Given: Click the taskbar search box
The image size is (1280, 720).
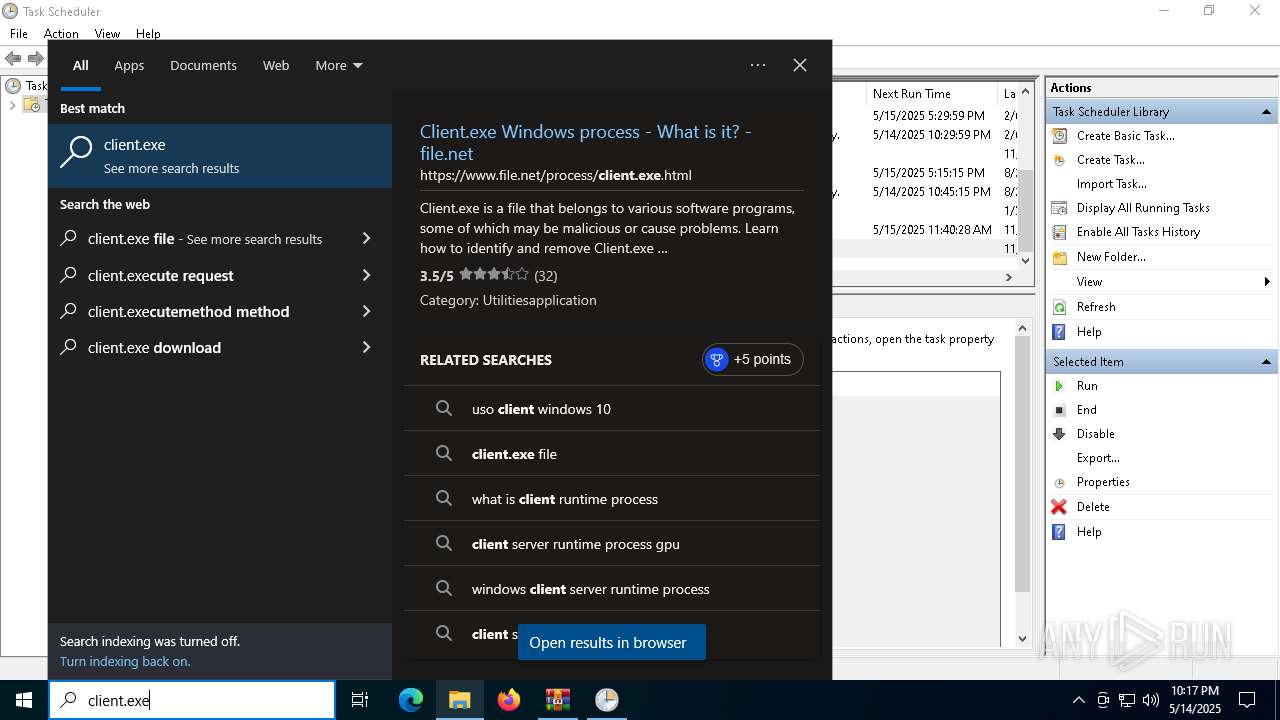Looking at the screenshot, I should (192, 700).
